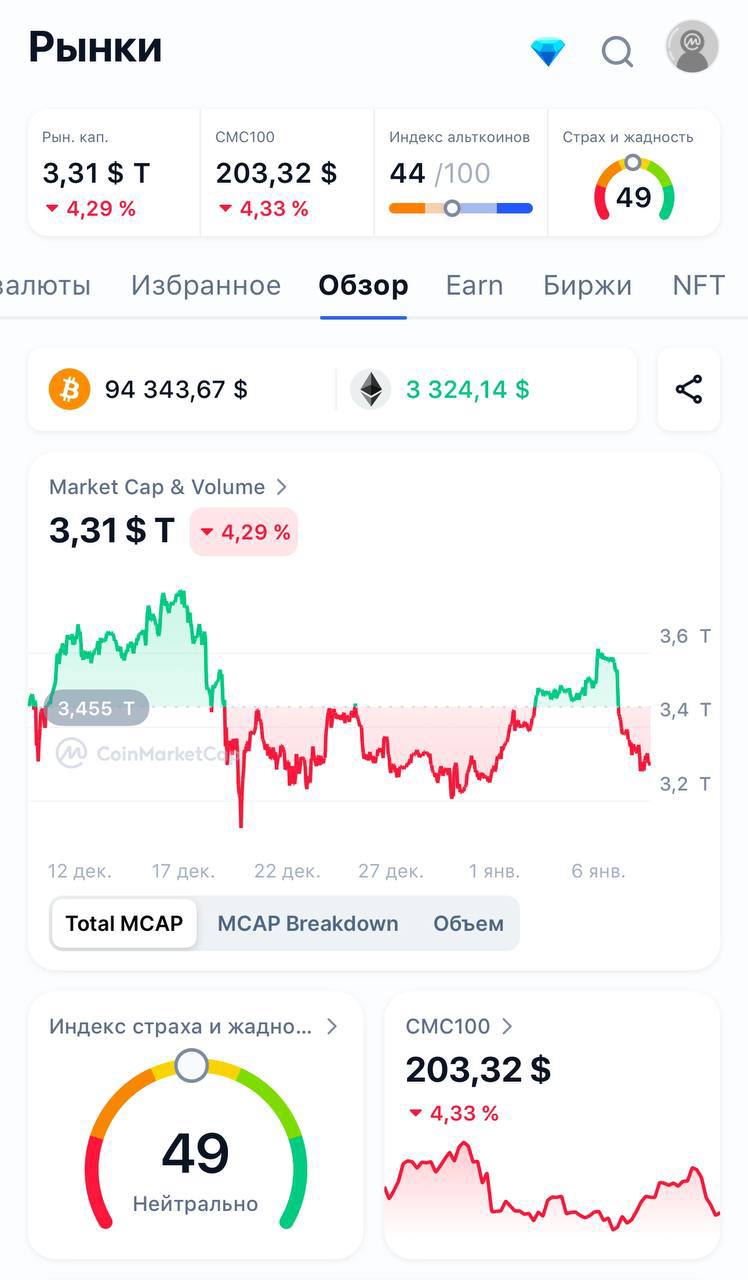Open the Рын. кап. summary card
The height and width of the screenshot is (1280, 748).
pos(114,173)
